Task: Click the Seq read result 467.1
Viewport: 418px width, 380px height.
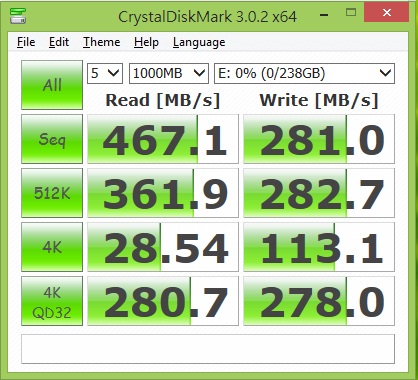Action: [x=163, y=139]
